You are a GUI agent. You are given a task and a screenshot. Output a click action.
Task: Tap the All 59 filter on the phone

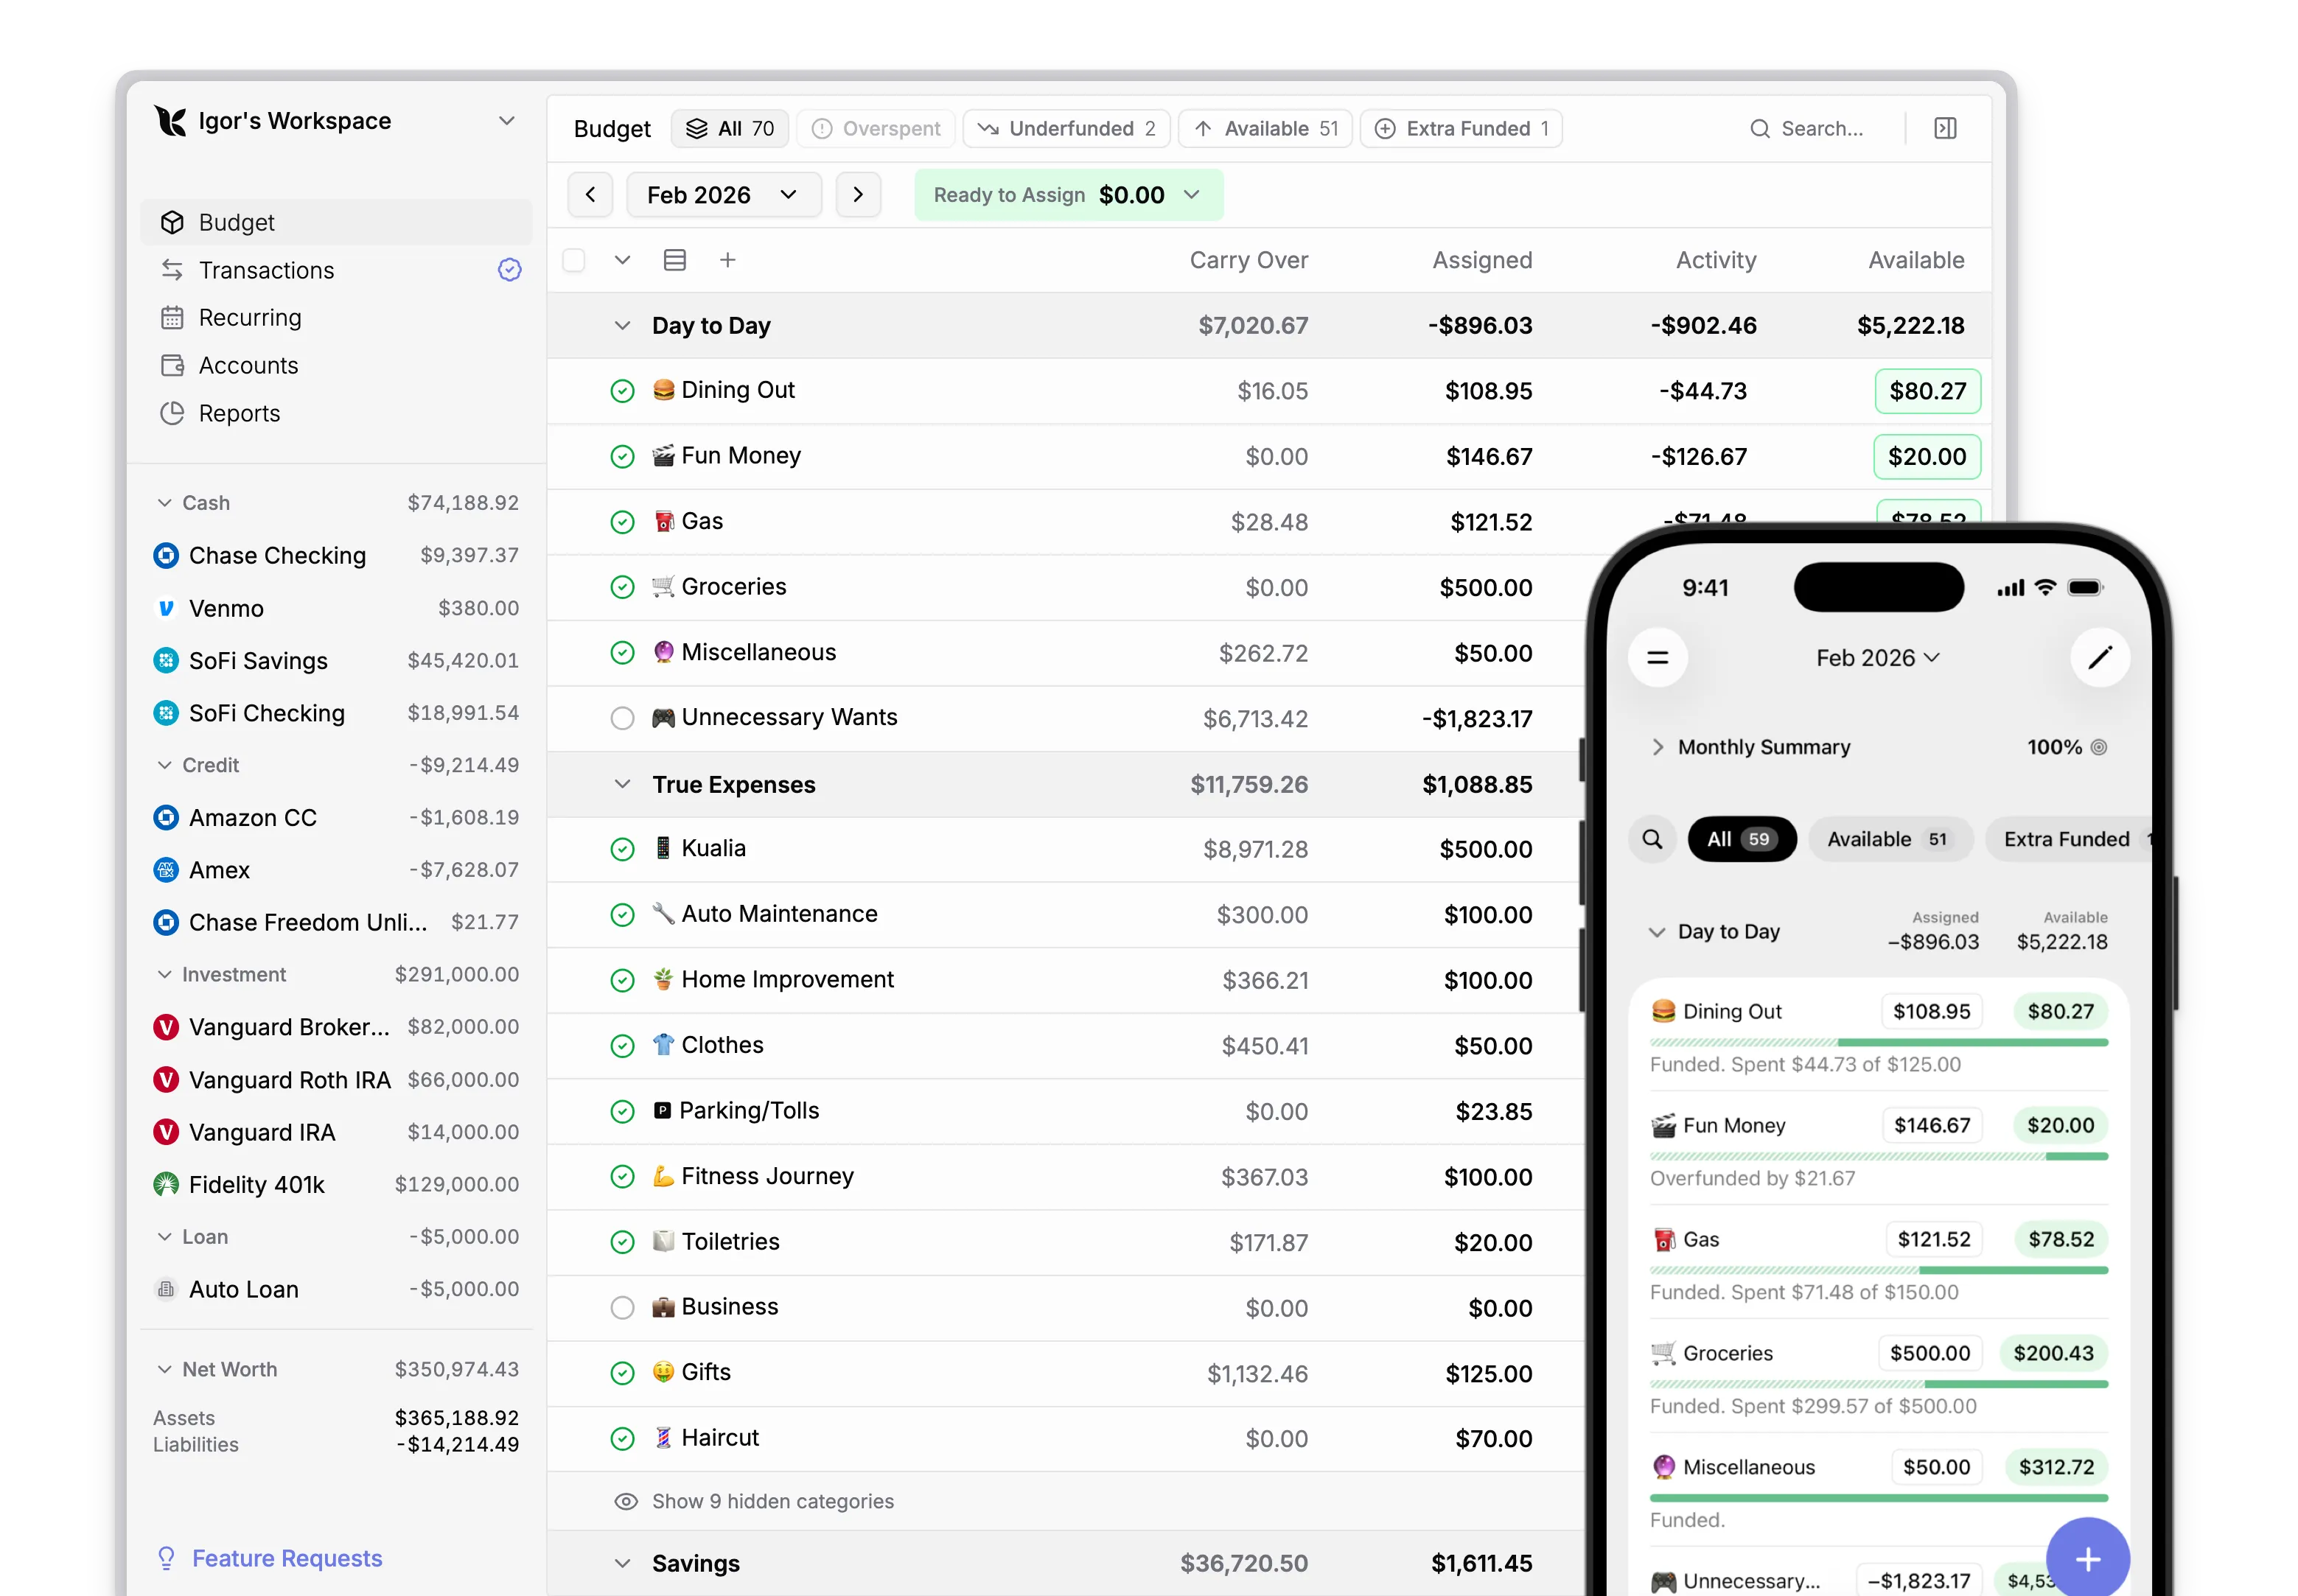[x=1741, y=839]
